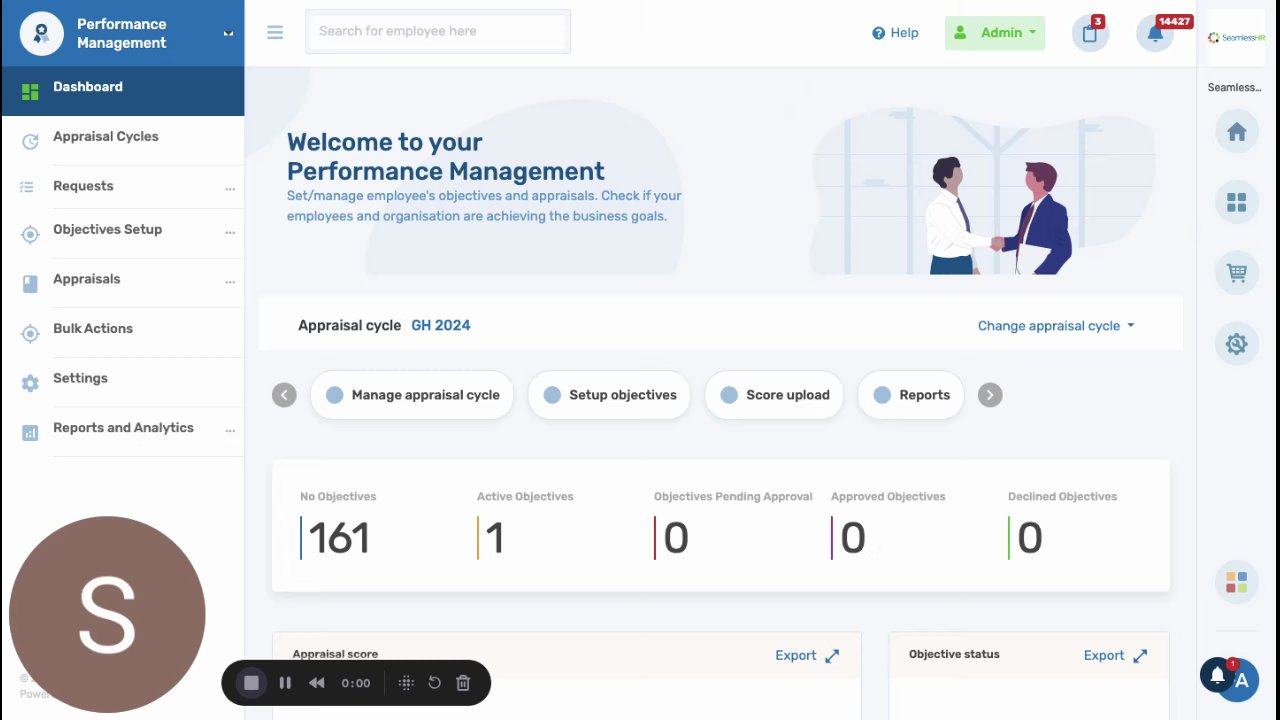This screenshot has width=1280, height=720.
Task: Click the multicolored apps icon
Action: coord(1237,582)
